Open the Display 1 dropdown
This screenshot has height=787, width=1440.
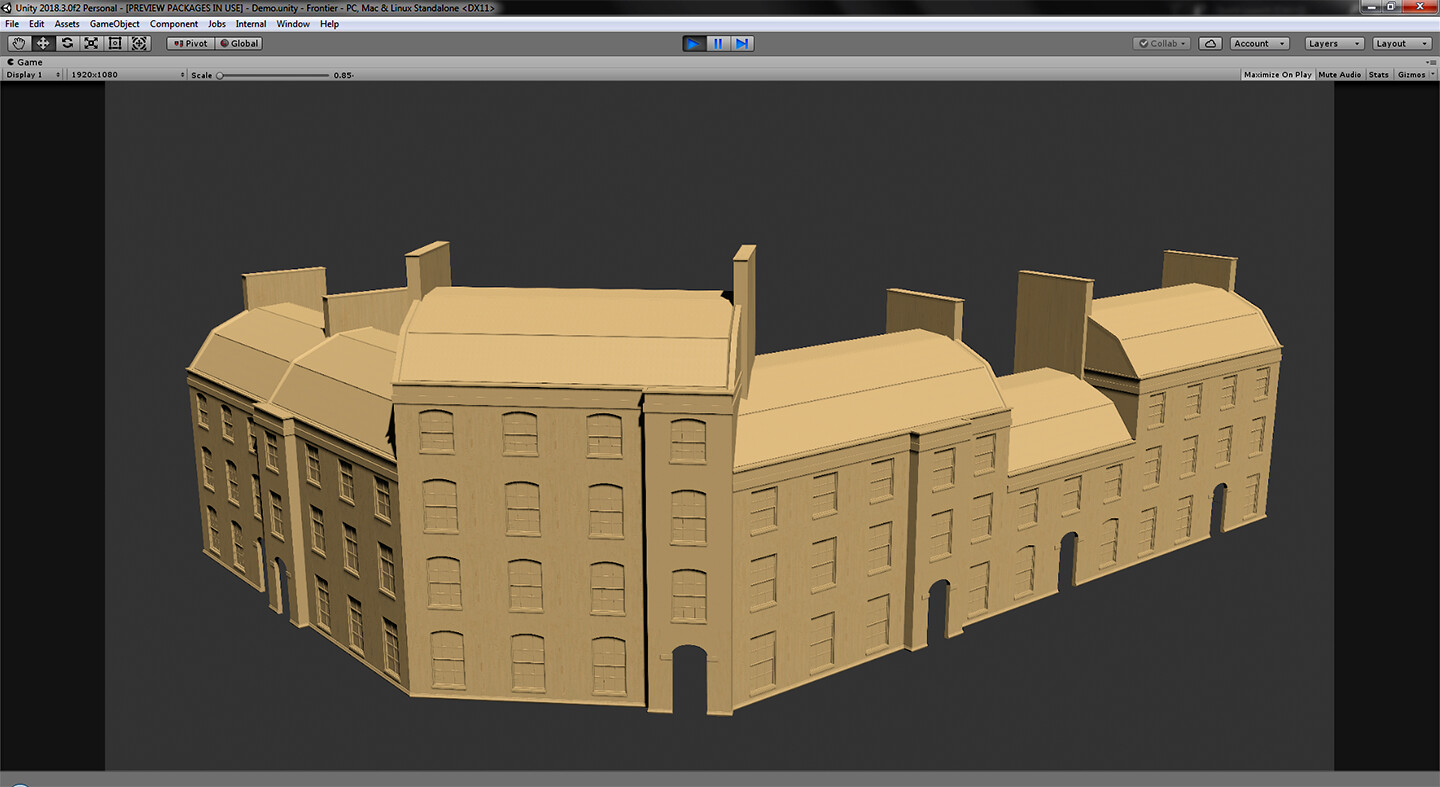(30, 74)
